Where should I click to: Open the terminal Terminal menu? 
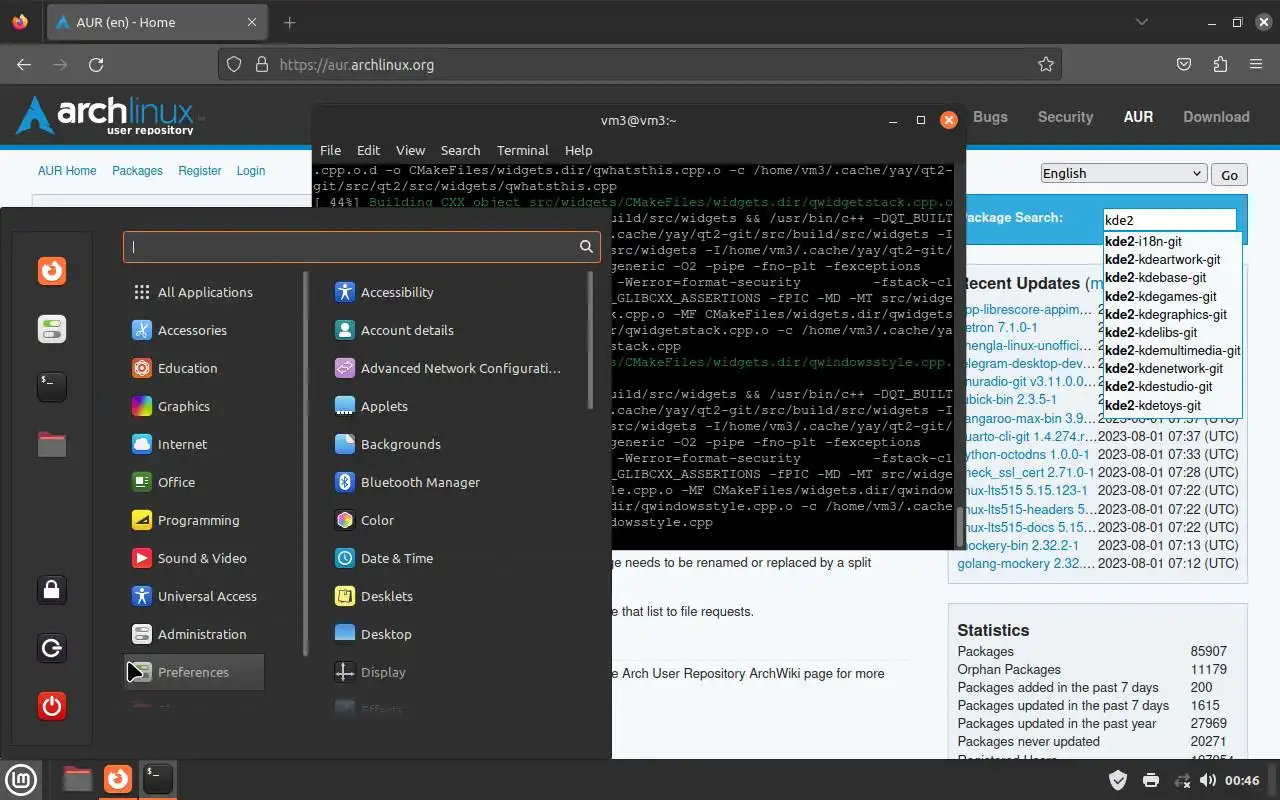(522, 150)
